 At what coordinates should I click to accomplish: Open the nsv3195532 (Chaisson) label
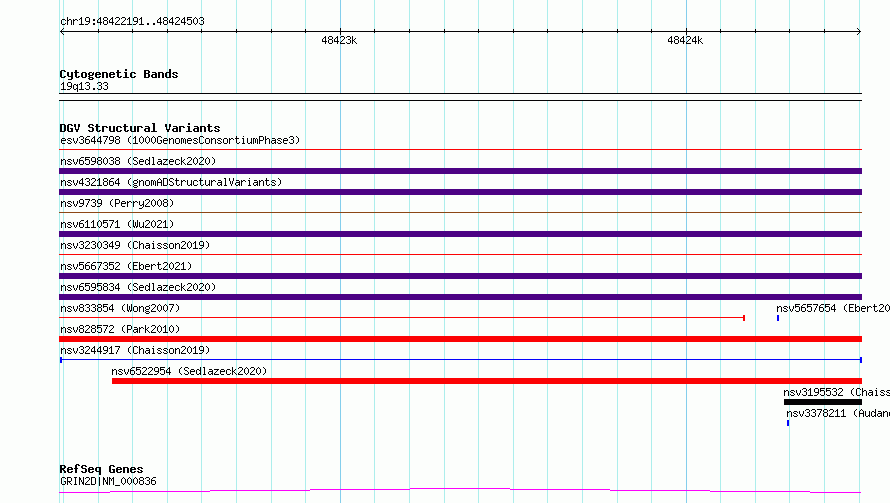[836, 392]
